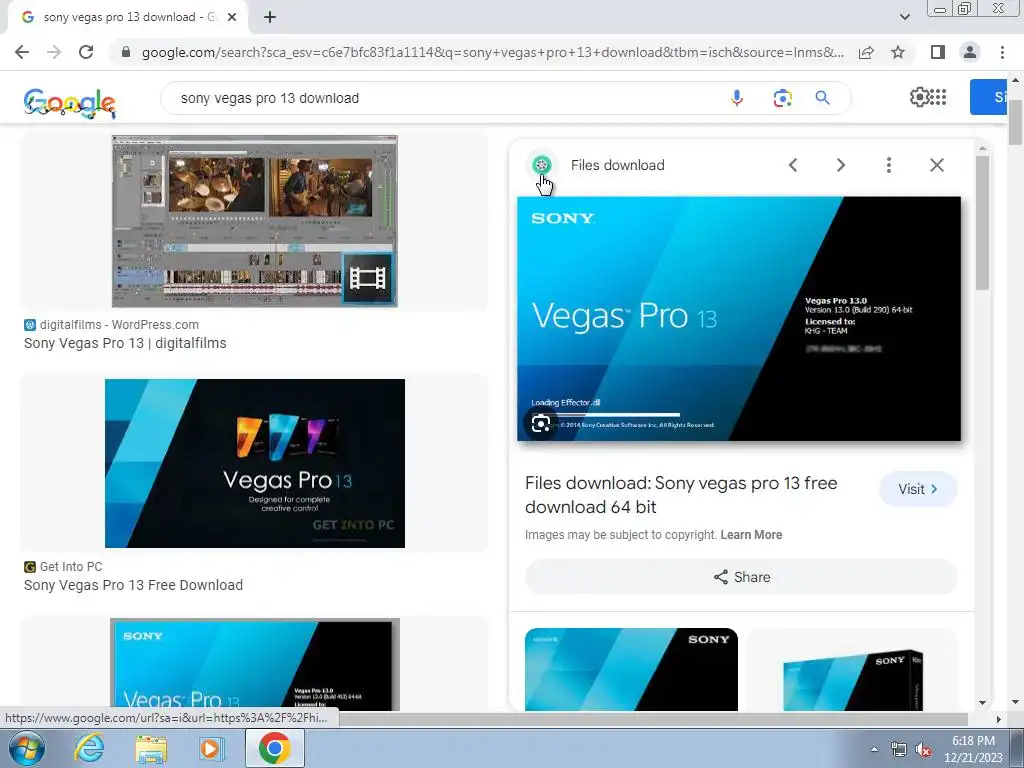Open the clock showing 6:18 PM
This screenshot has width=1024, height=768.
[x=973, y=749]
